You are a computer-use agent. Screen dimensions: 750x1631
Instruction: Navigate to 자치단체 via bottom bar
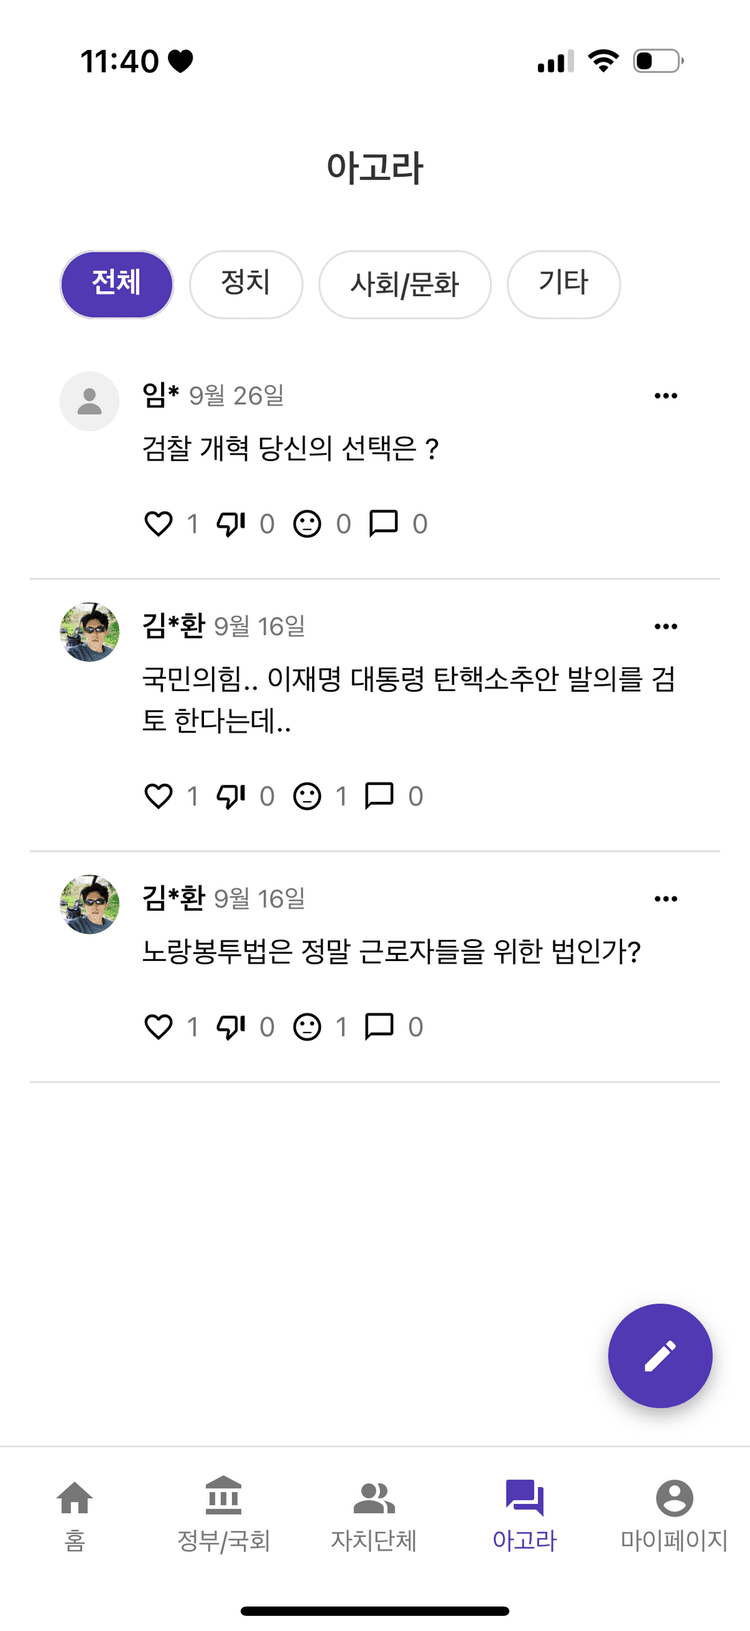point(374,1514)
